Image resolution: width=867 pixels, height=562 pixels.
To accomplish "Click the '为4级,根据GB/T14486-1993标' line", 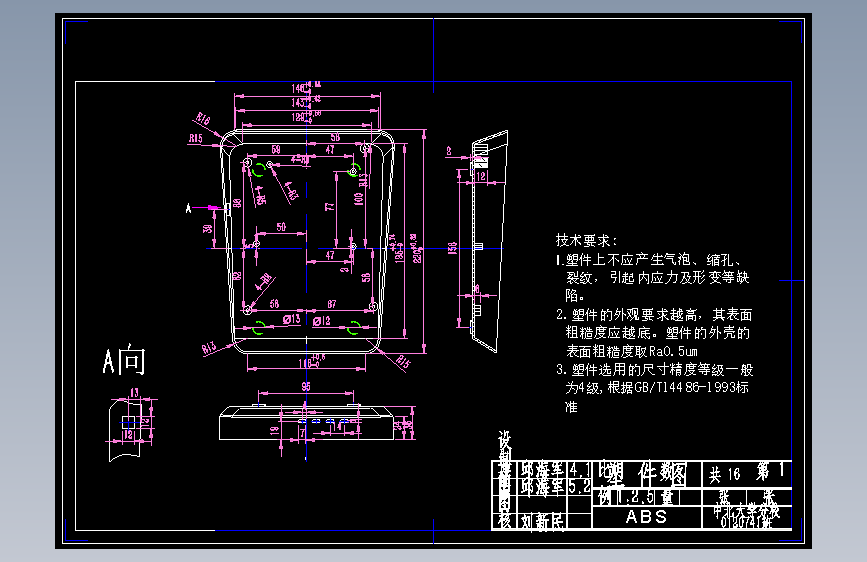I will click(657, 387).
